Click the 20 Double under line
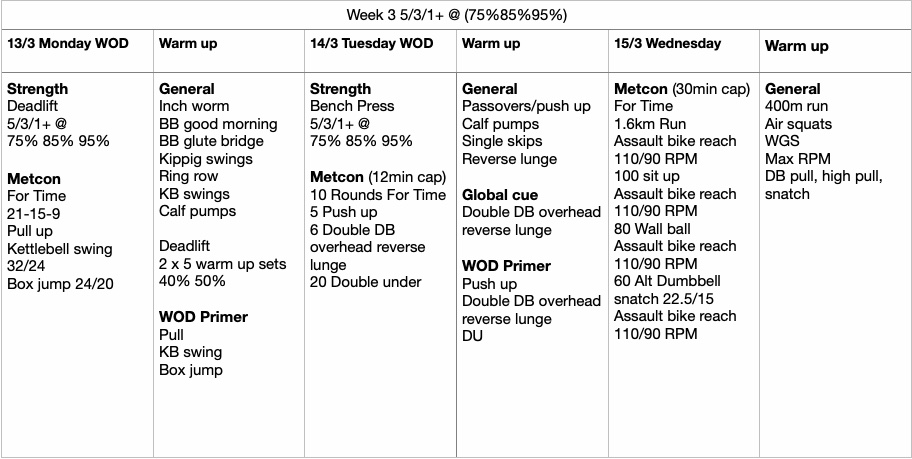This screenshot has width=912, height=459. pos(366,282)
